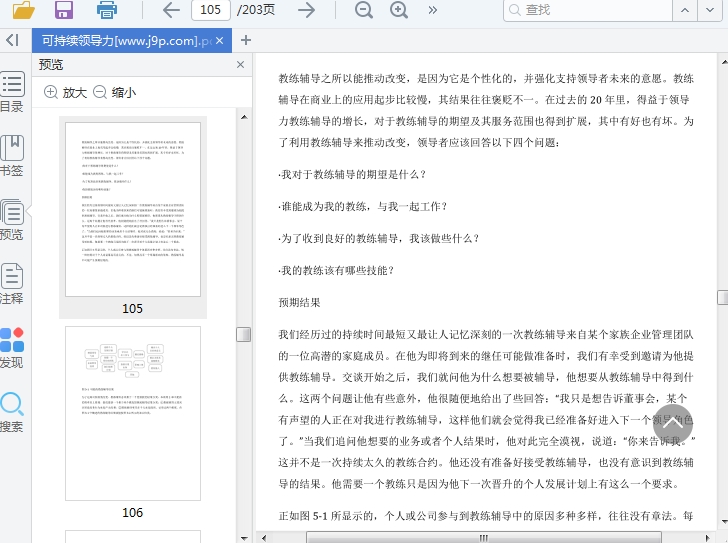Click the line 为了收到良好的教练辅导，我该做些什么

pyautogui.click(x=379, y=239)
